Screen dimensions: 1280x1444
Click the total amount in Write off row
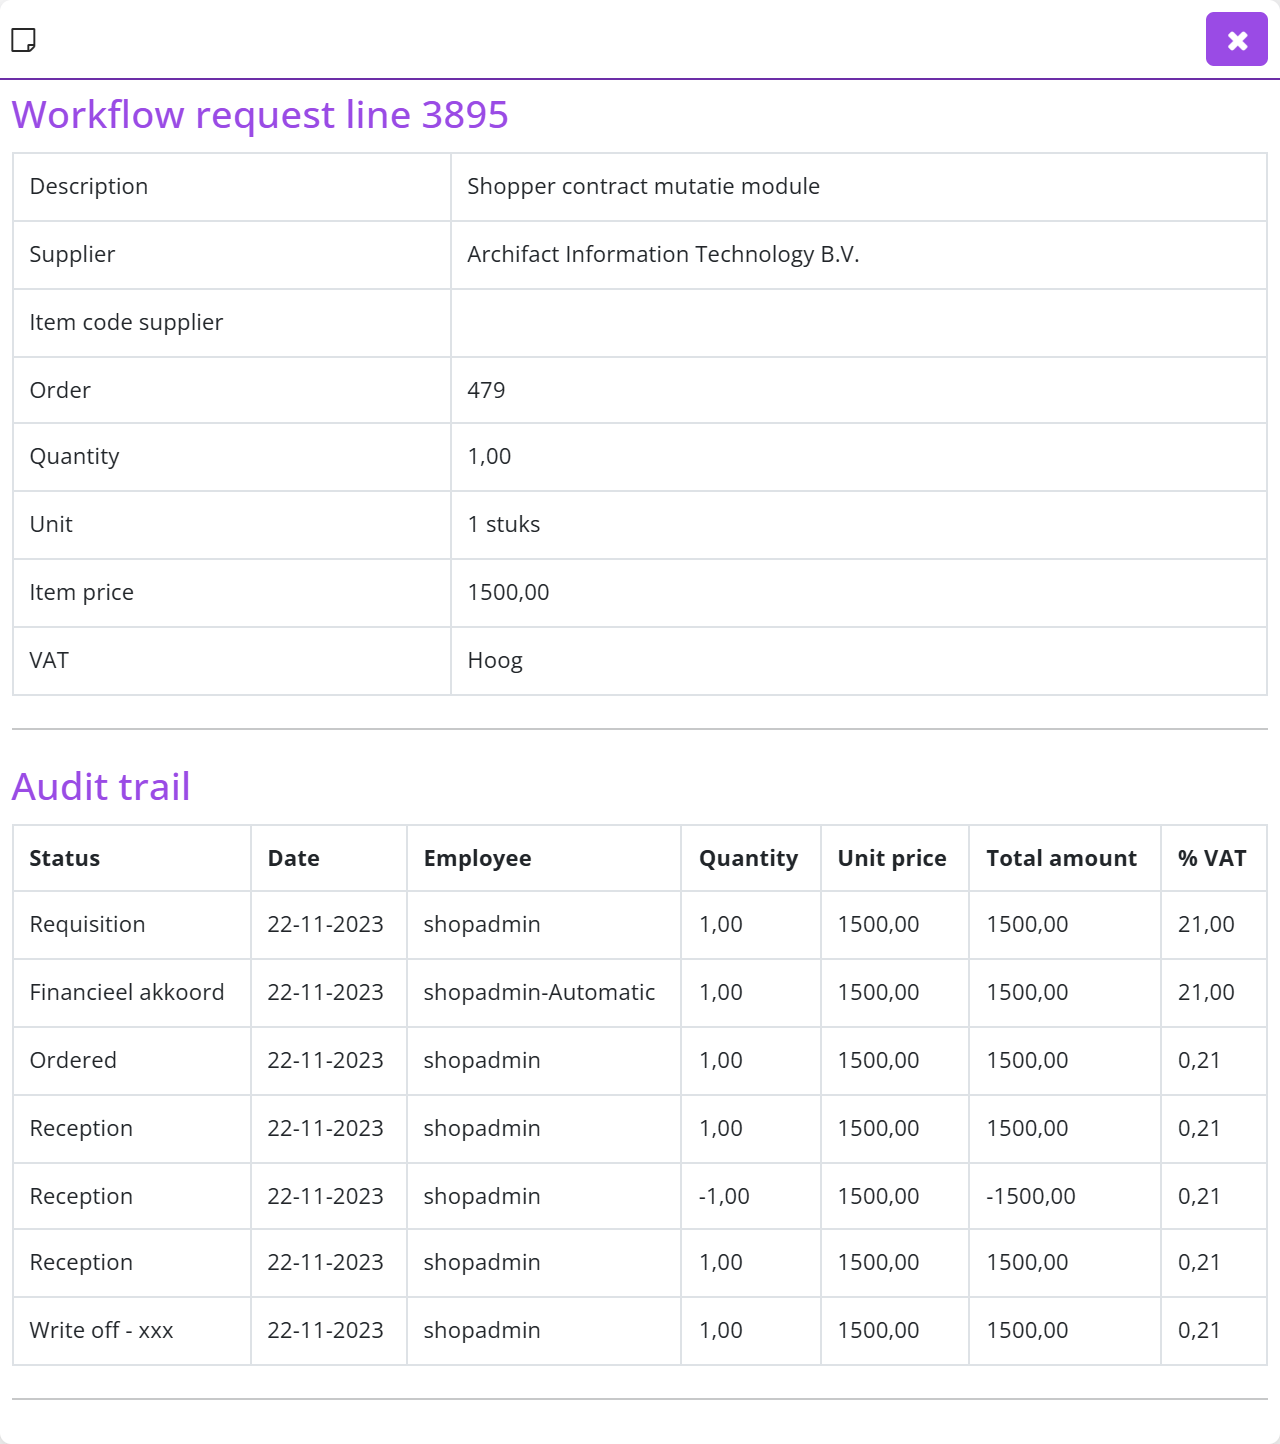coord(1028,1330)
